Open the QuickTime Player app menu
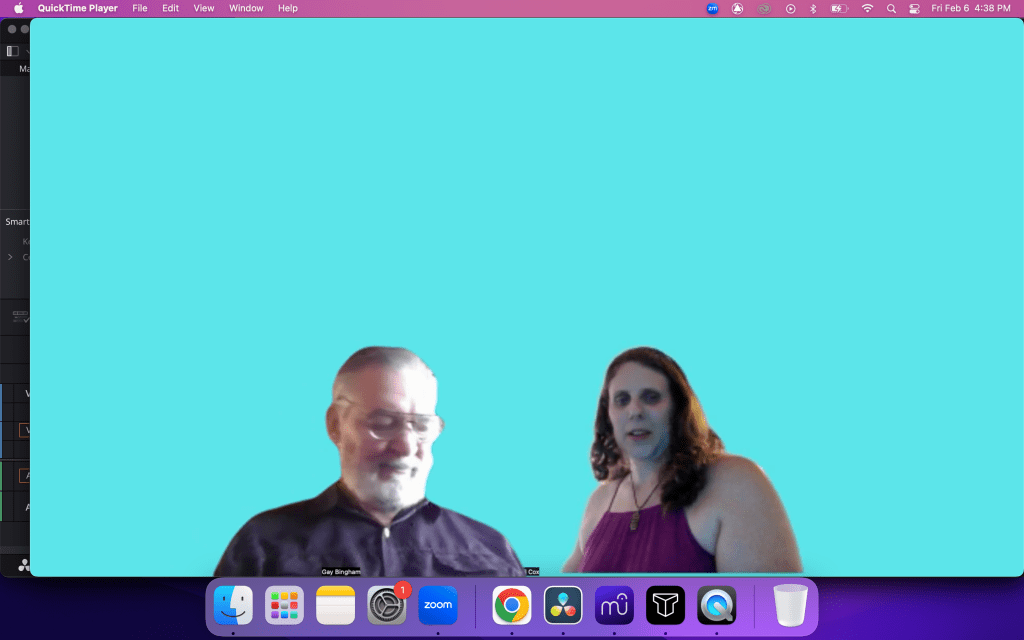This screenshot has width=1024, height=640. pyautogui.click(x=77, y=8)
